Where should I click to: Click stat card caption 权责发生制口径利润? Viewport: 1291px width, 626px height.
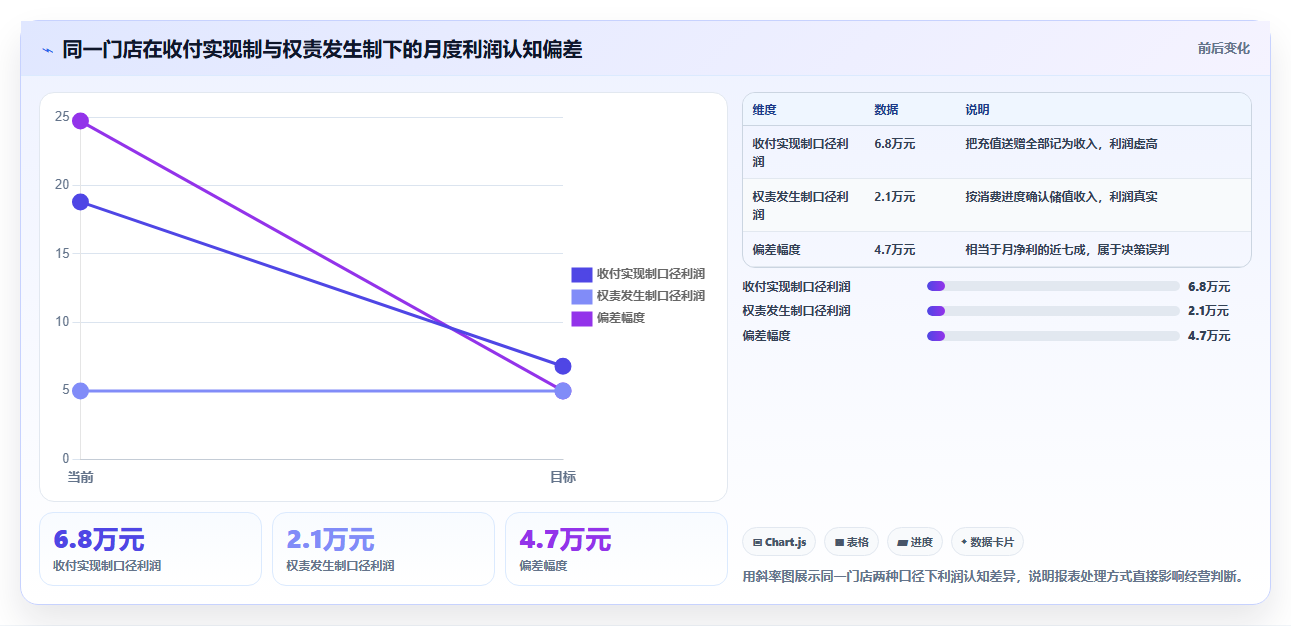[x=340, y=565]
